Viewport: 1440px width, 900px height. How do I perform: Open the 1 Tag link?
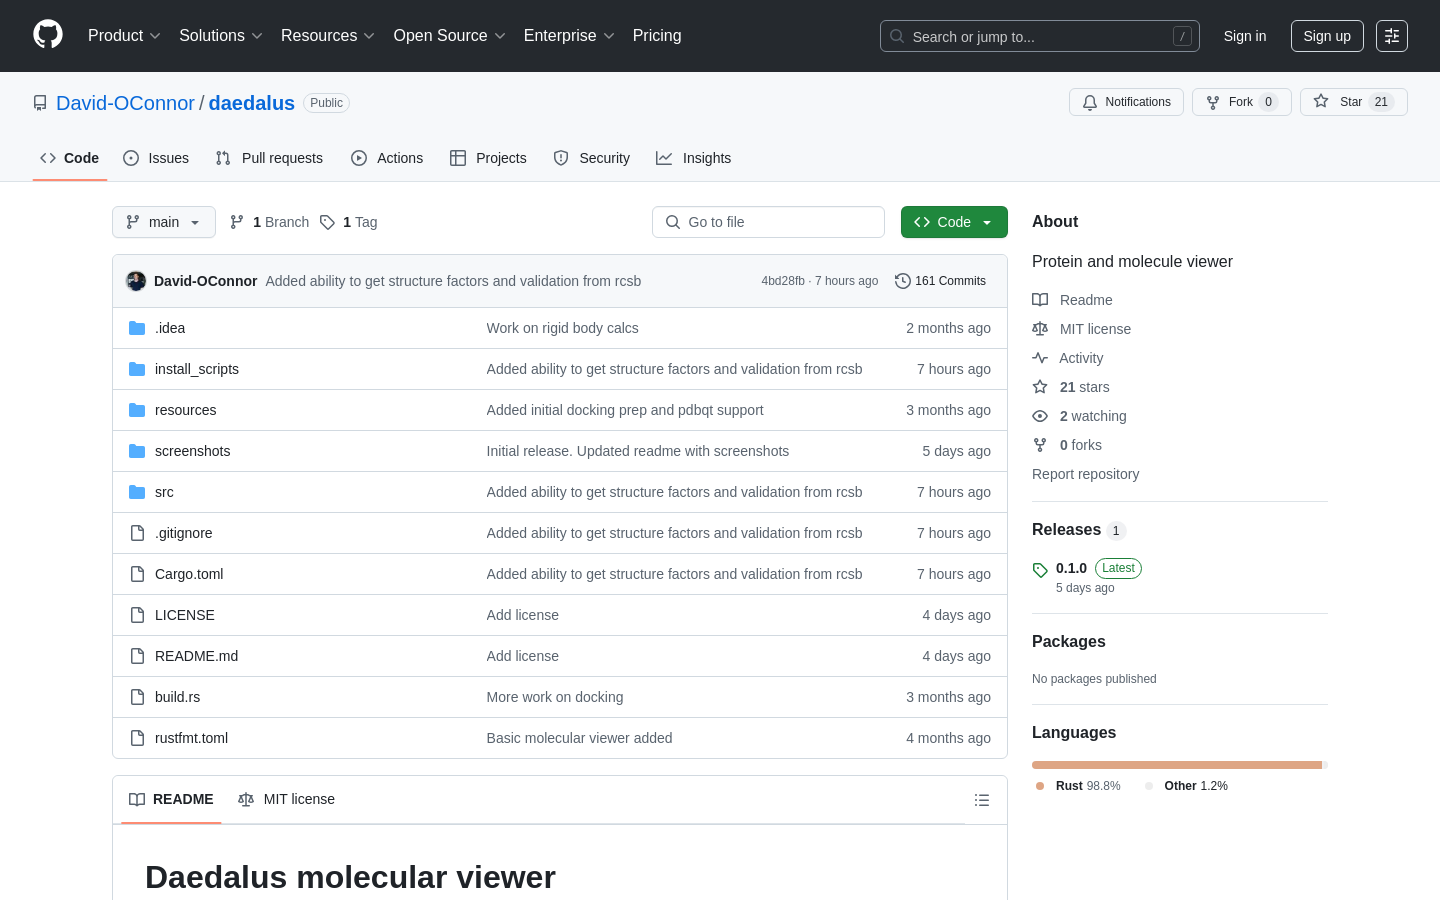coord(348,222)
